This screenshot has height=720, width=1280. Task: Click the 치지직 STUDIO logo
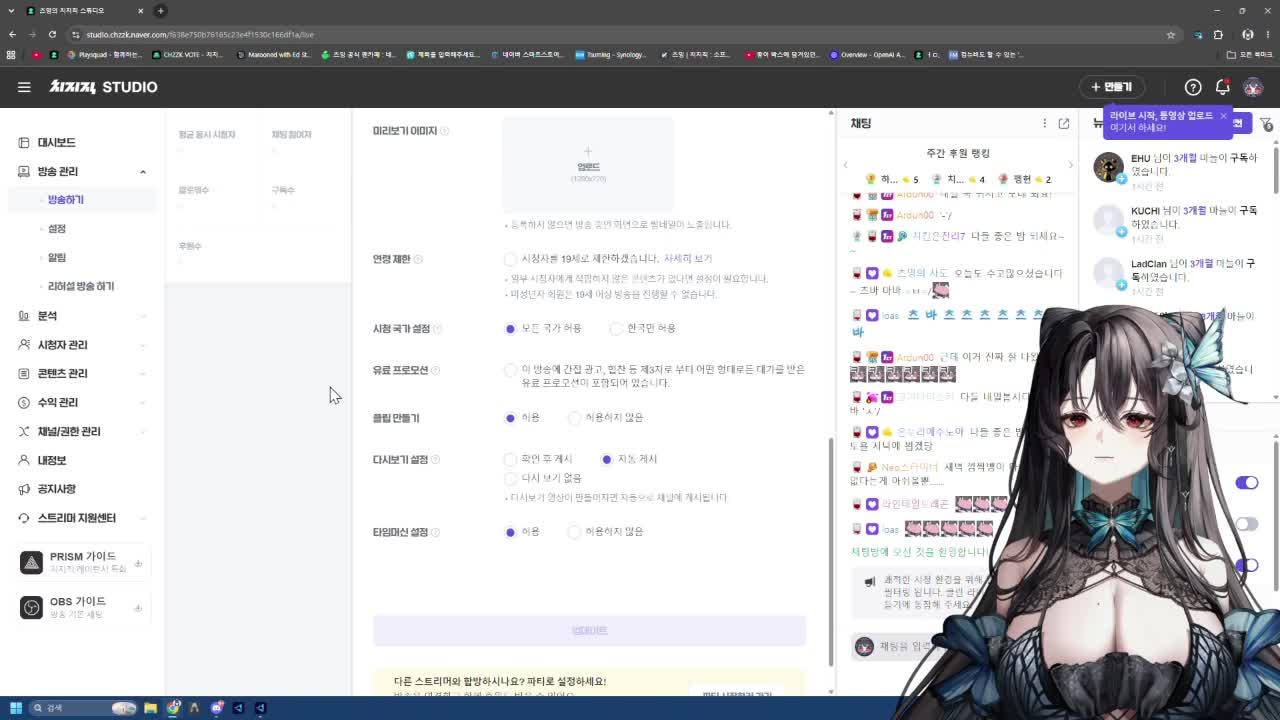tap(103, 87)
